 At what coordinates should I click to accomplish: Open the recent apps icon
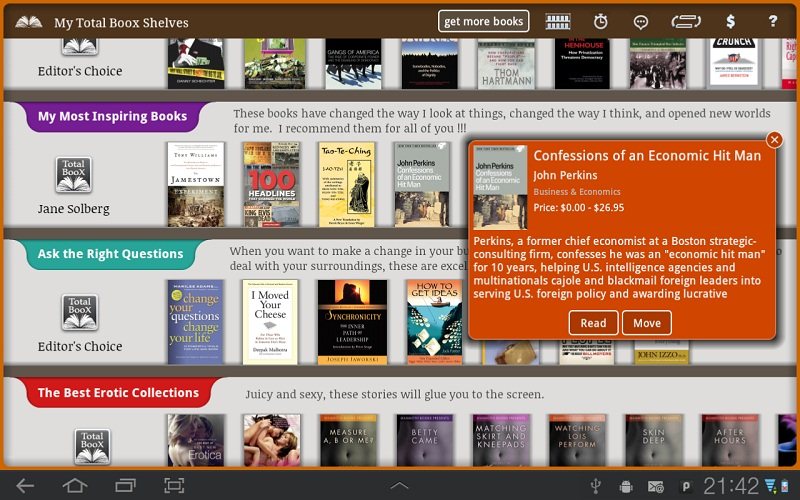125,486
